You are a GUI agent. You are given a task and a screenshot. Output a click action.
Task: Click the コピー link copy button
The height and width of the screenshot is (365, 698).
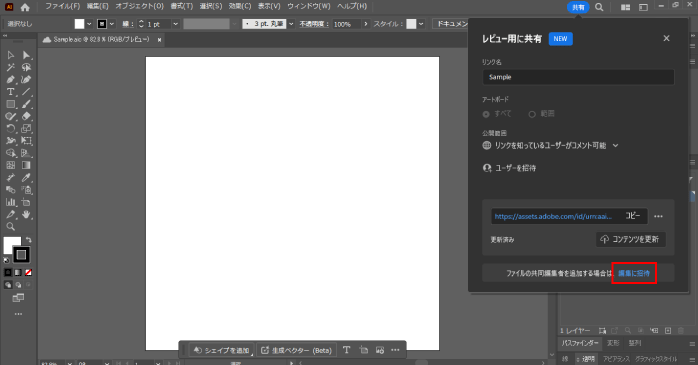pyautogui.click(x=633, y=216)
